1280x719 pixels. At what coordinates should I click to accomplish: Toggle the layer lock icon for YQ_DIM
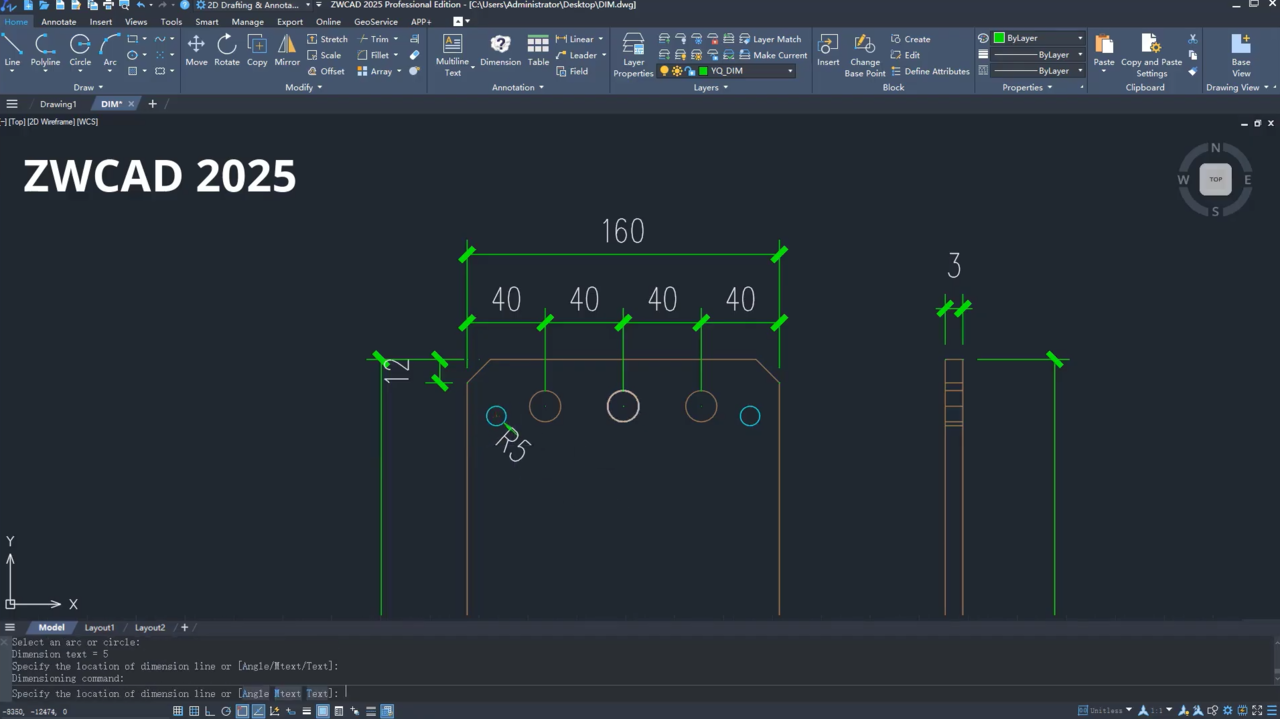(690, 71)
